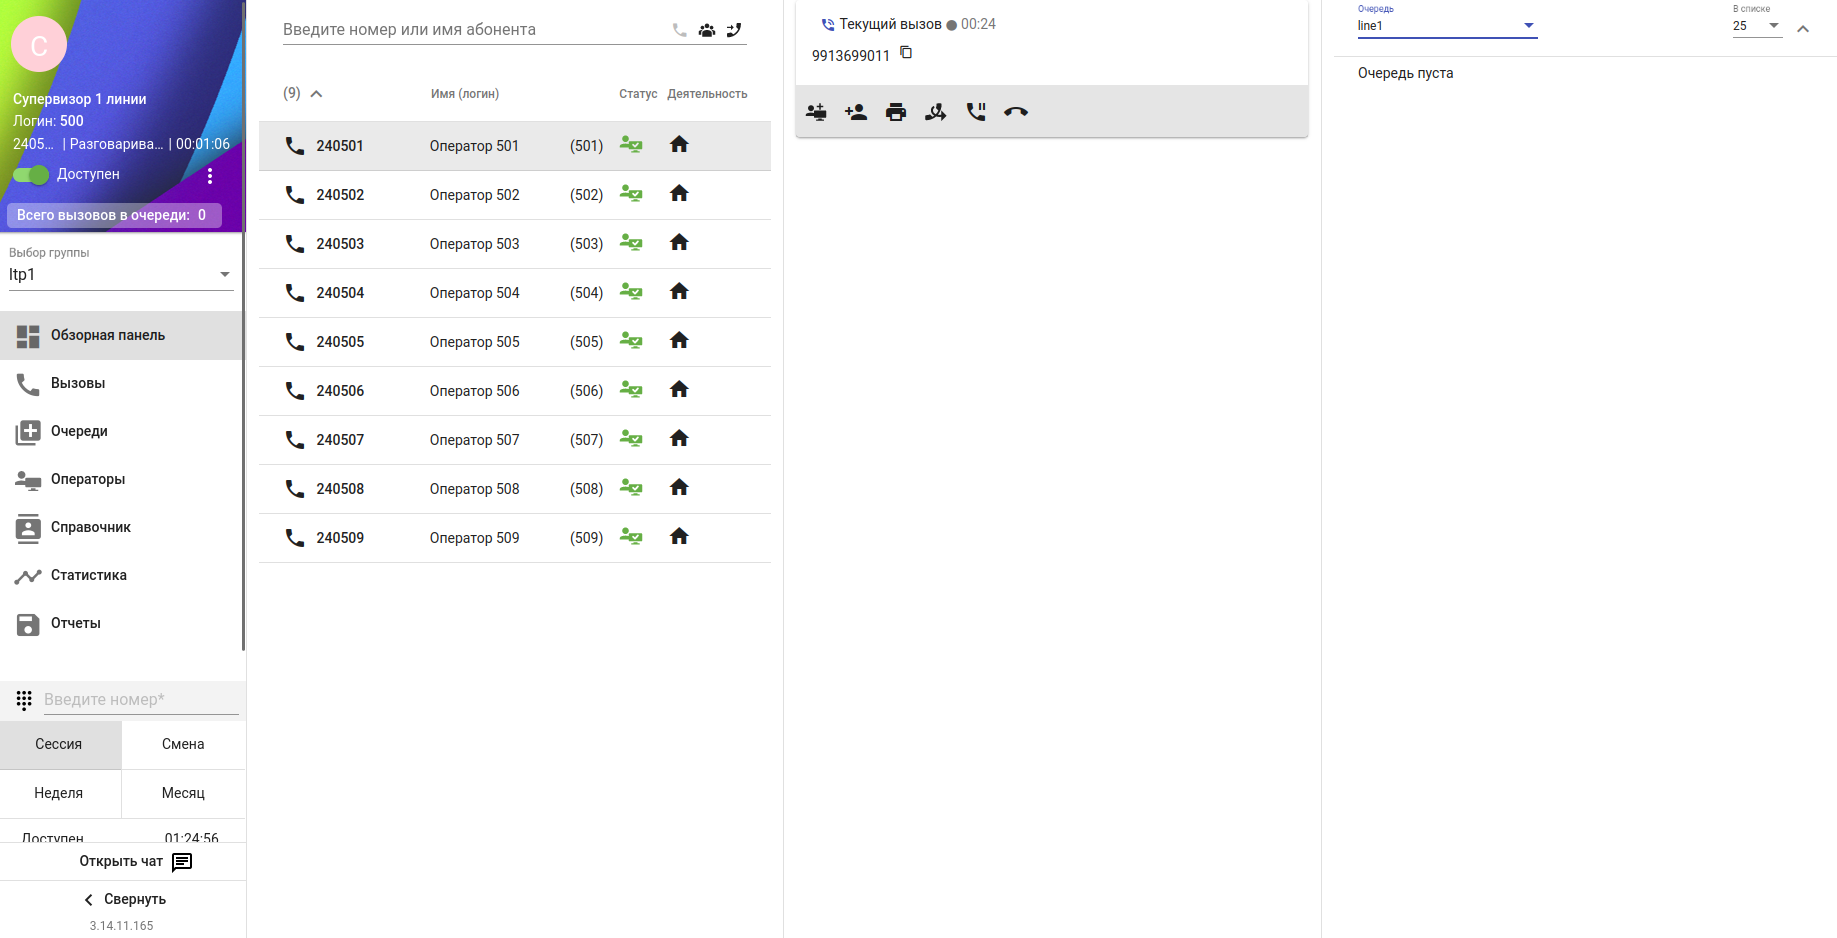This screenshot has width=1837, height=938.
Task: Go to the Операторы section
Action: [x=88, y=479]
